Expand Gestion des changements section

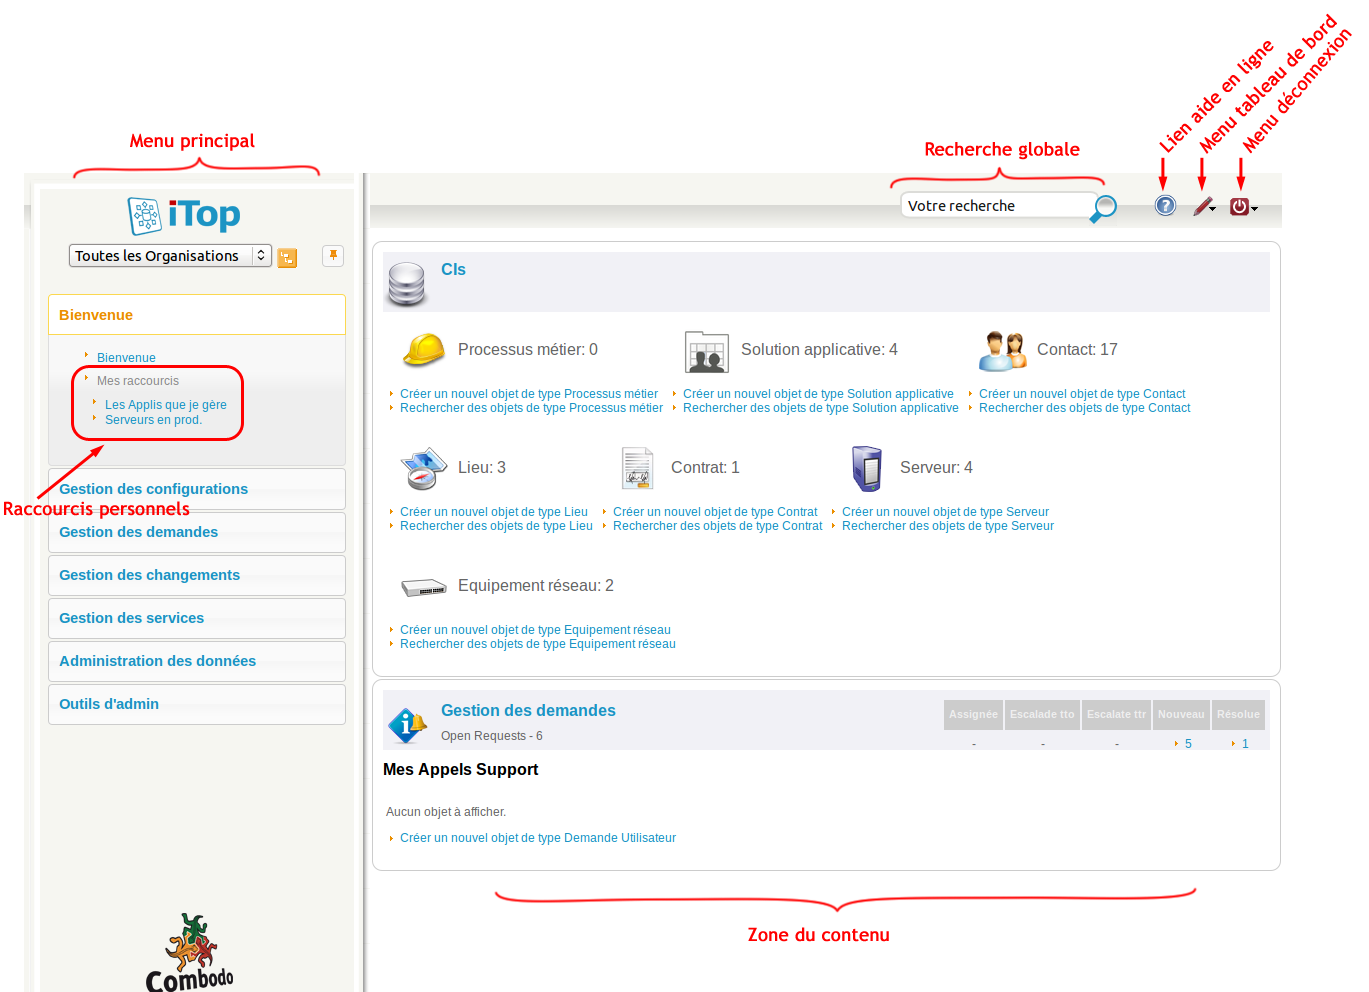[x=149, y=575]
